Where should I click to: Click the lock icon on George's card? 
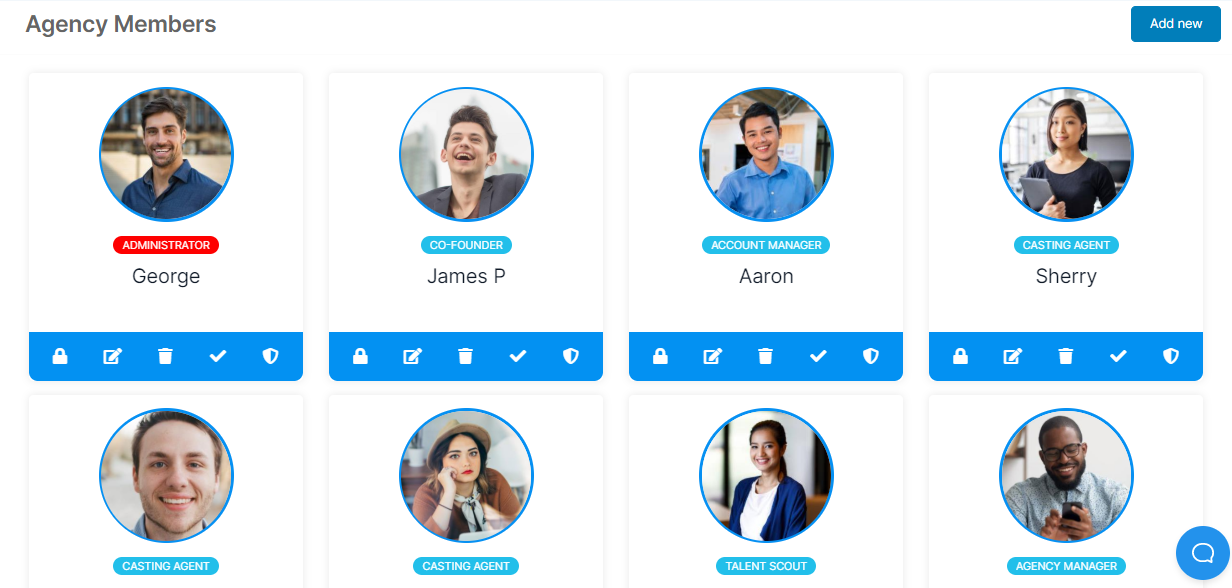point(60,356)
